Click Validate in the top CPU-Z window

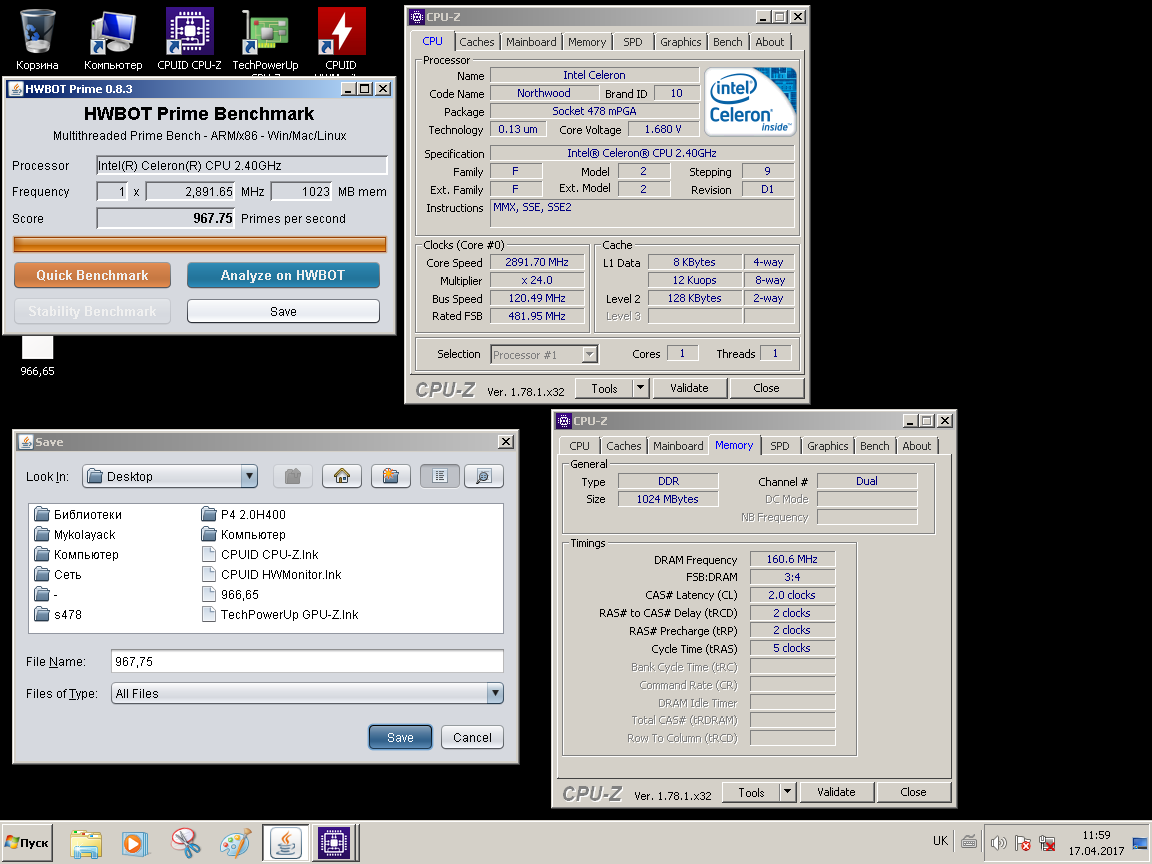689,388
